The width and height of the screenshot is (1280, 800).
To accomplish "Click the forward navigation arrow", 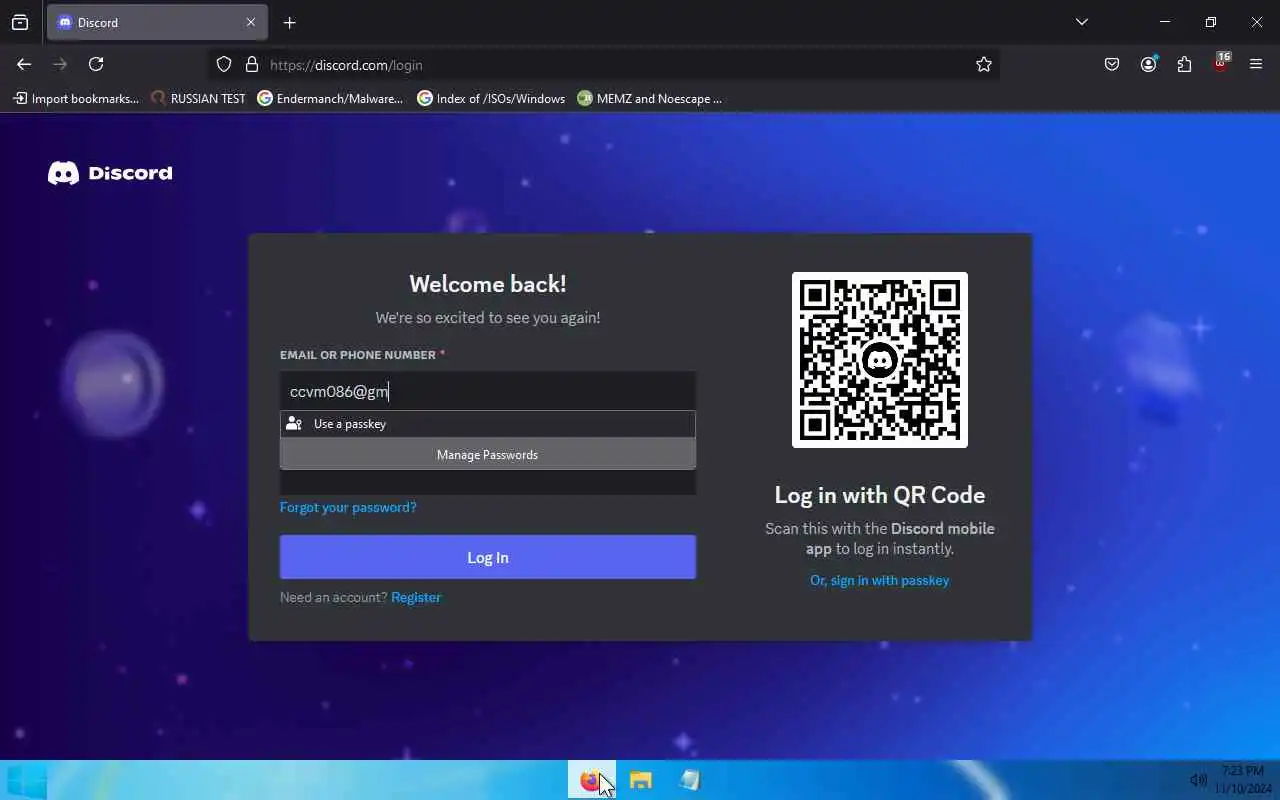I will (60, 64).
